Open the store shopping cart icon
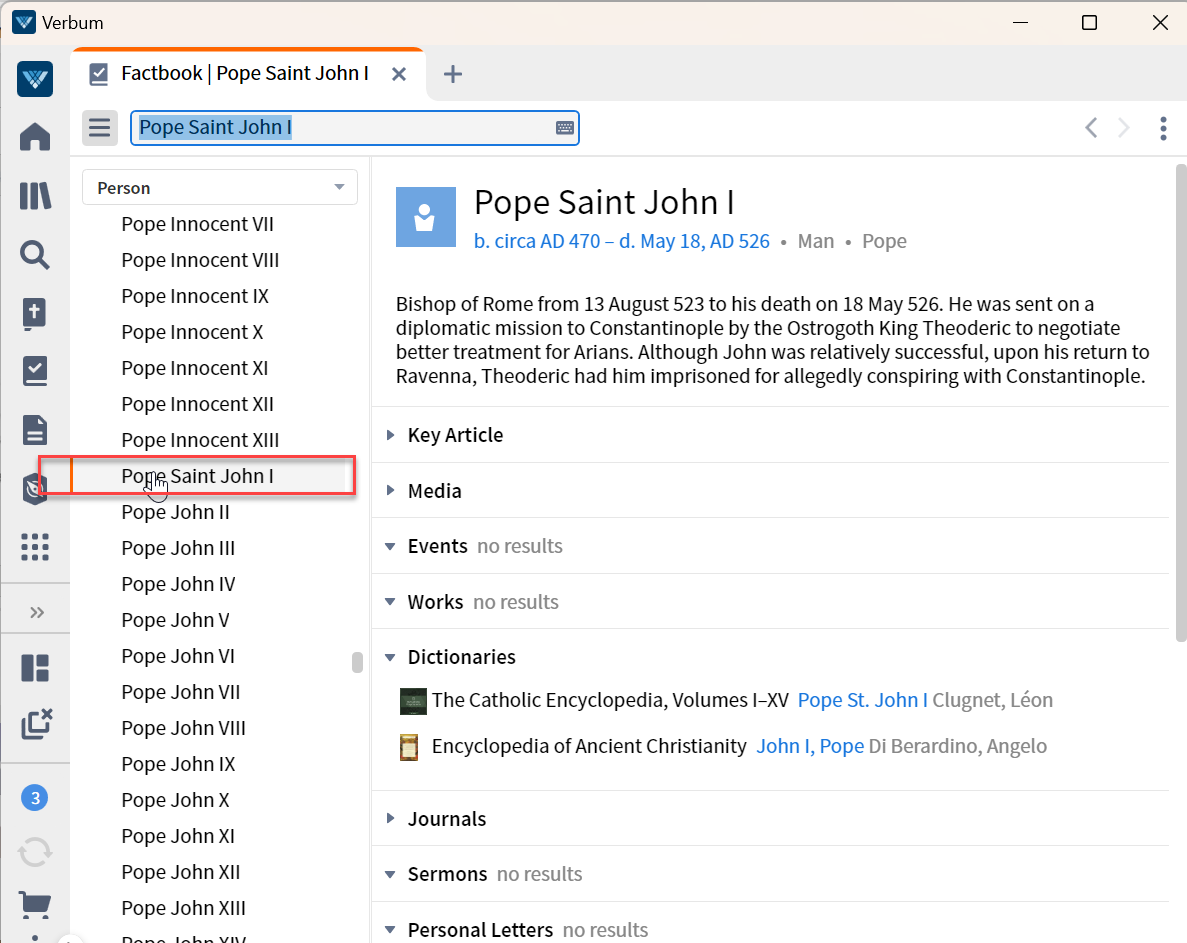The image size is (1187, 943). [35, 904]
